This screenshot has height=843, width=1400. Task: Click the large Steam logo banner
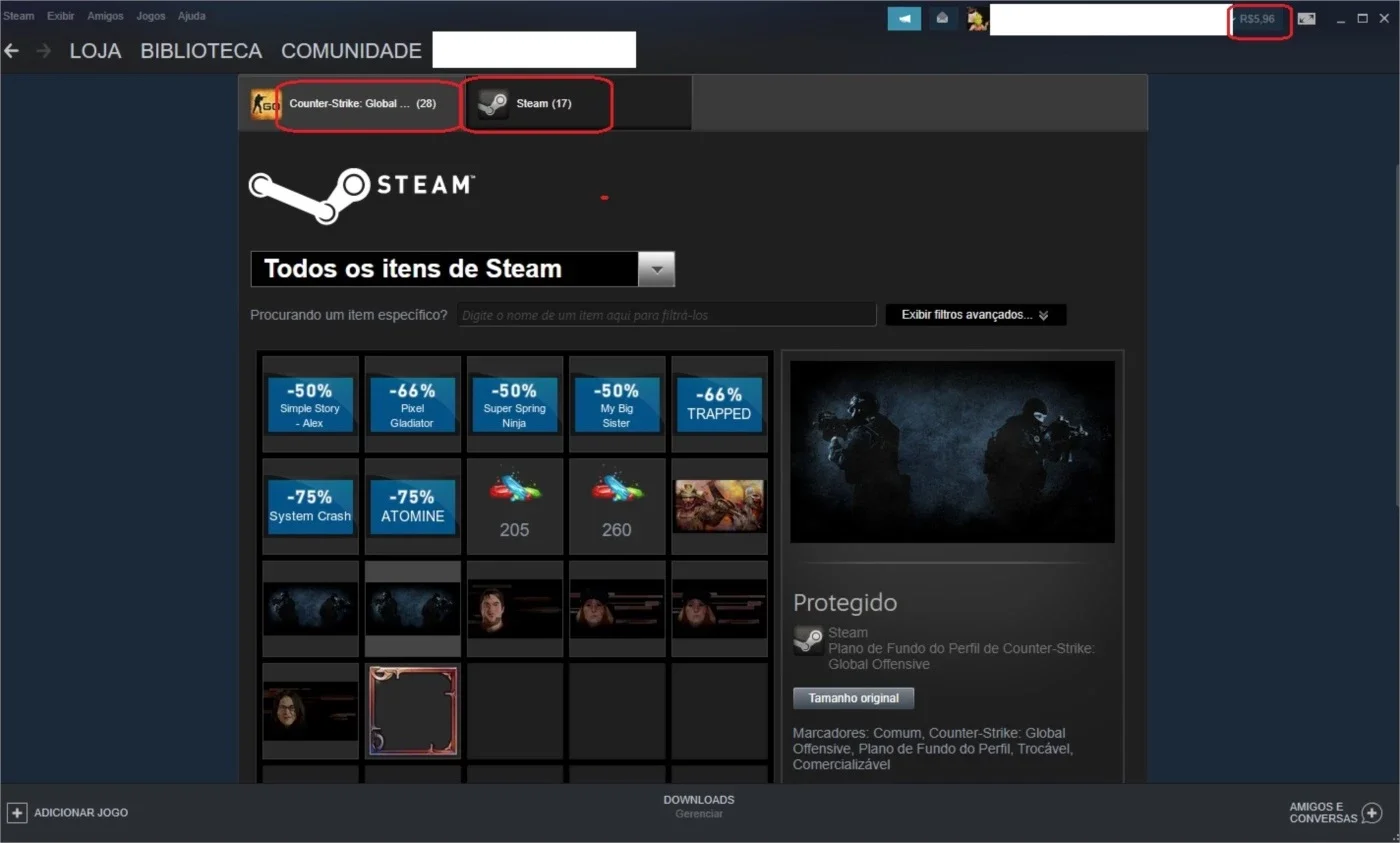(x=362, y=196)
